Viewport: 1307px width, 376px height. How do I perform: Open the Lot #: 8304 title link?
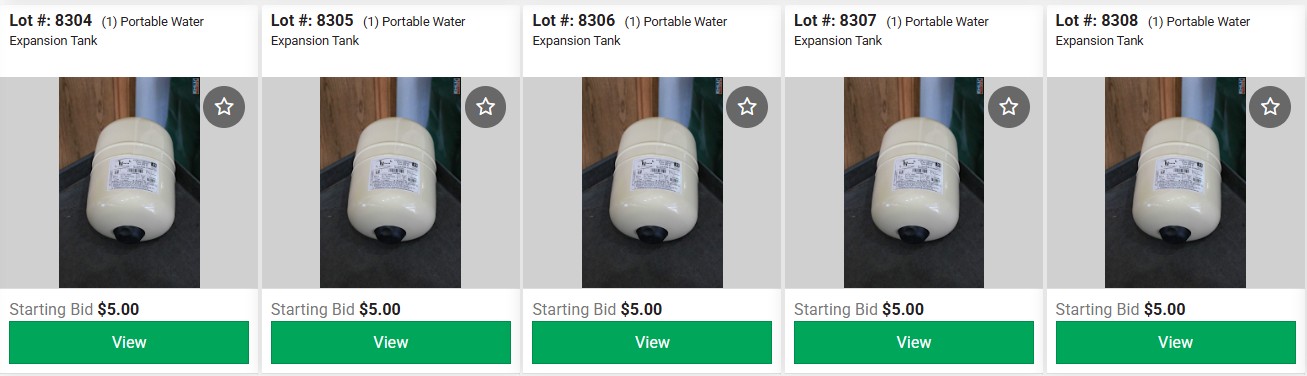(x=51, y=20)
